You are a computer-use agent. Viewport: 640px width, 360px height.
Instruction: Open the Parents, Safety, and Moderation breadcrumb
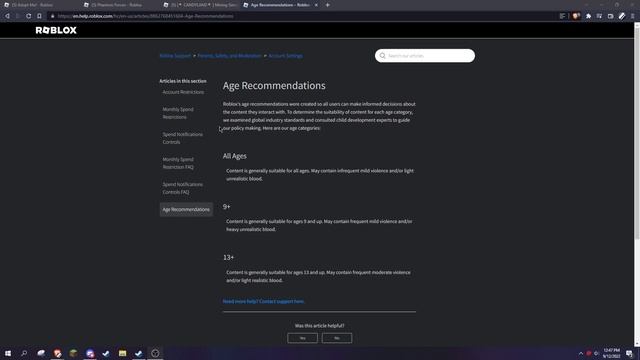(x=229, y=56)
